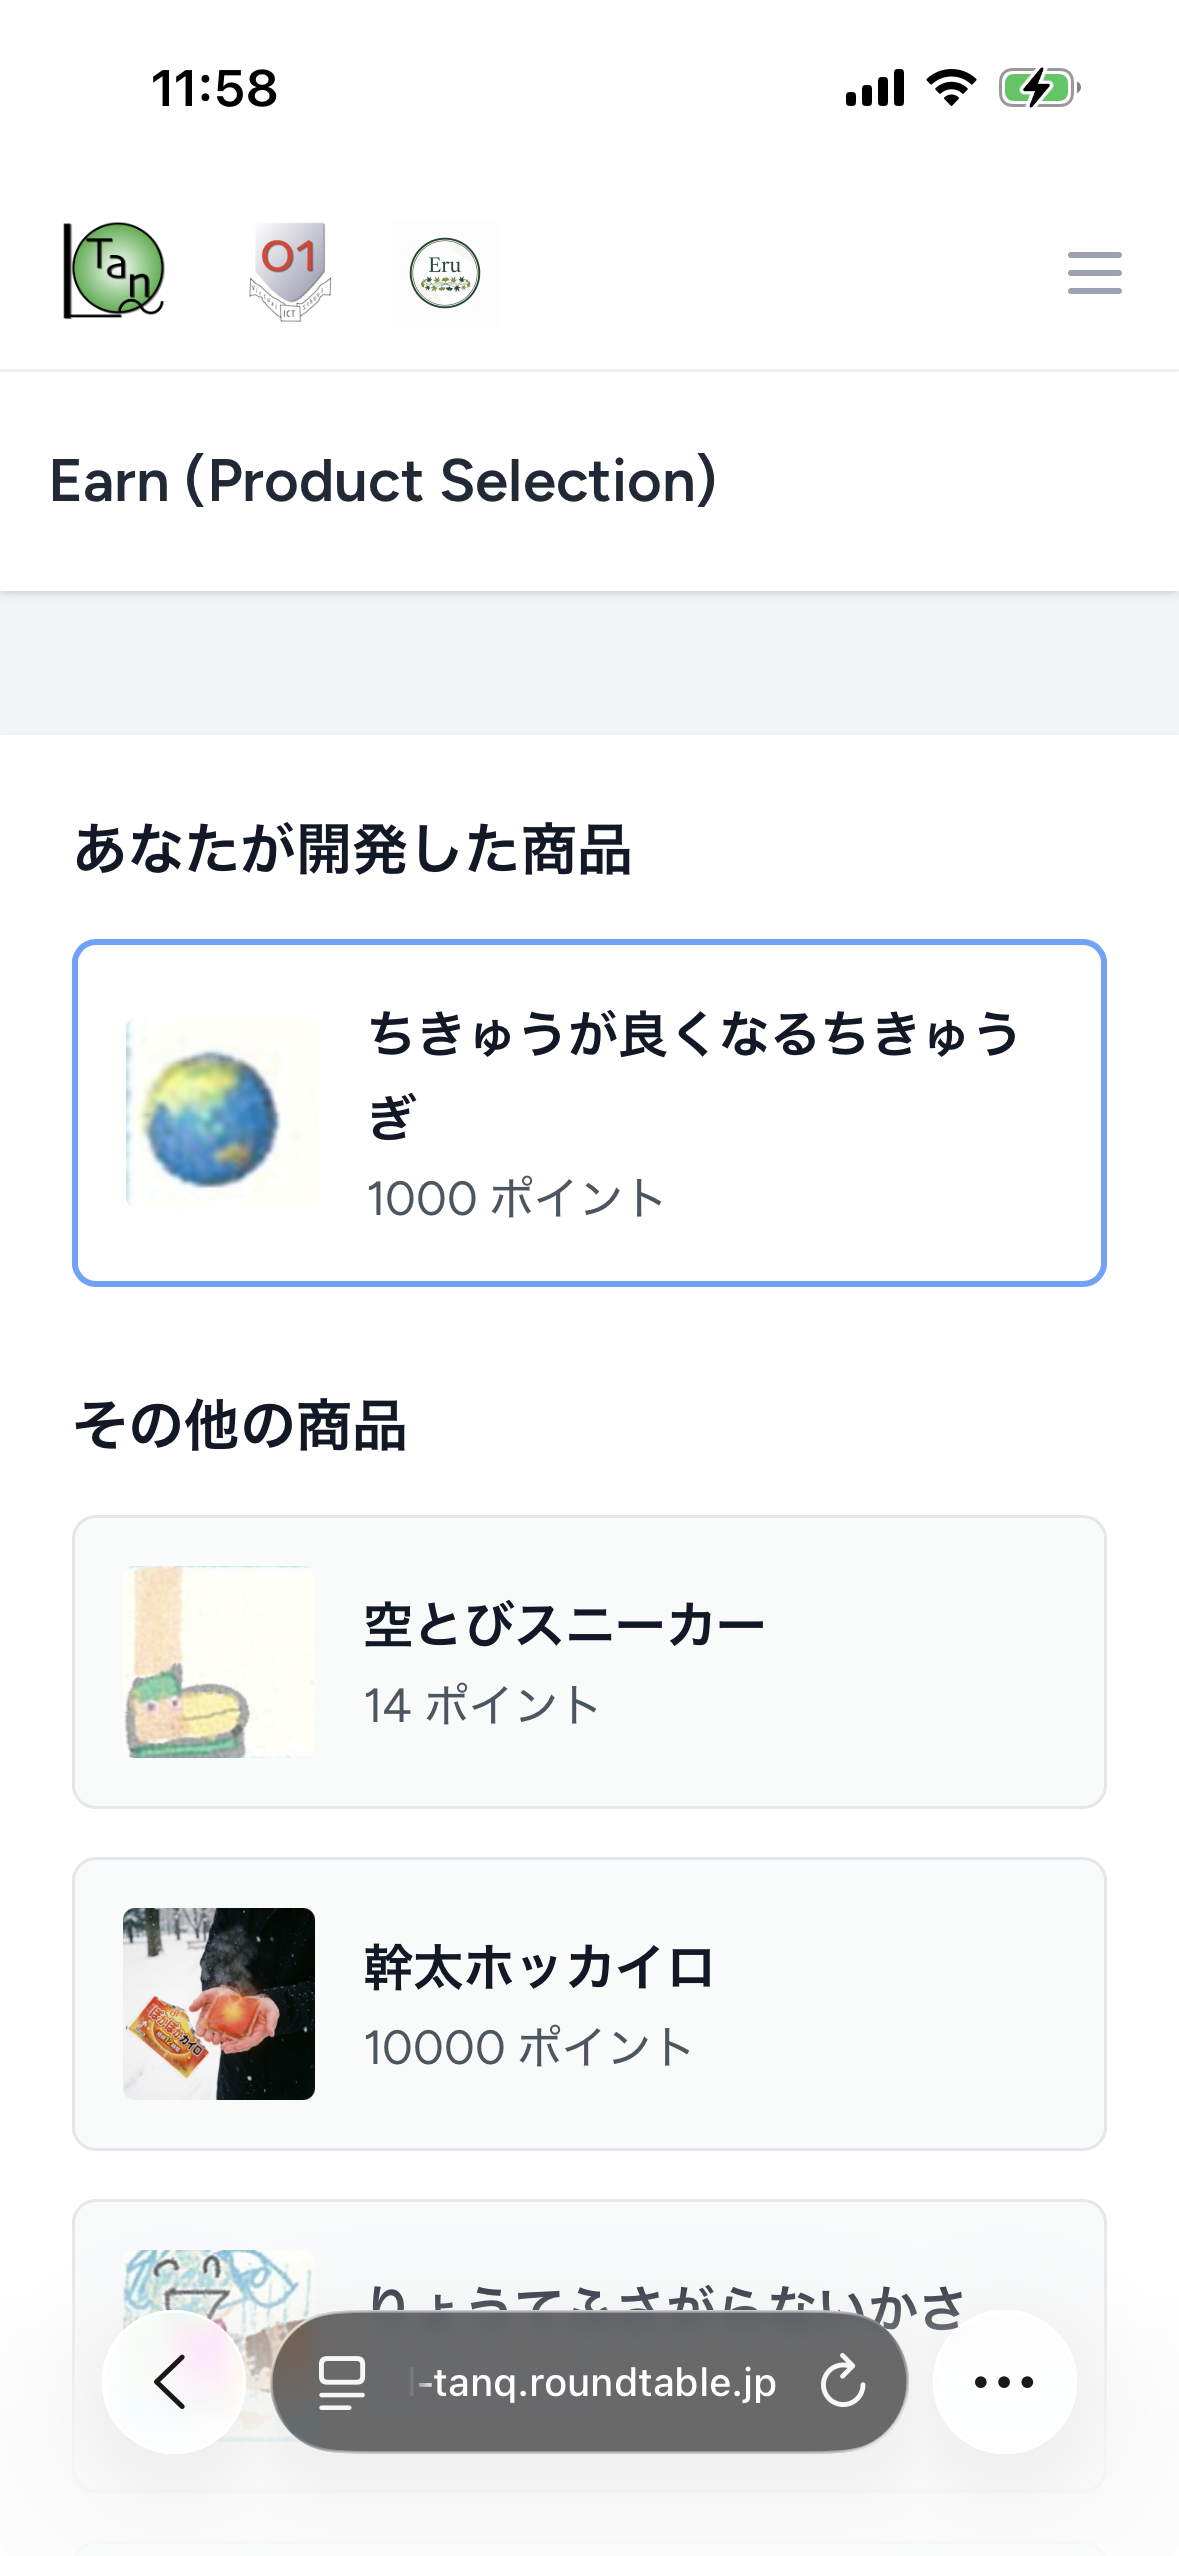Tap the round Eru emblem icon
This screenshot has width=1179, height=2556.
click(x=445, y=272)
